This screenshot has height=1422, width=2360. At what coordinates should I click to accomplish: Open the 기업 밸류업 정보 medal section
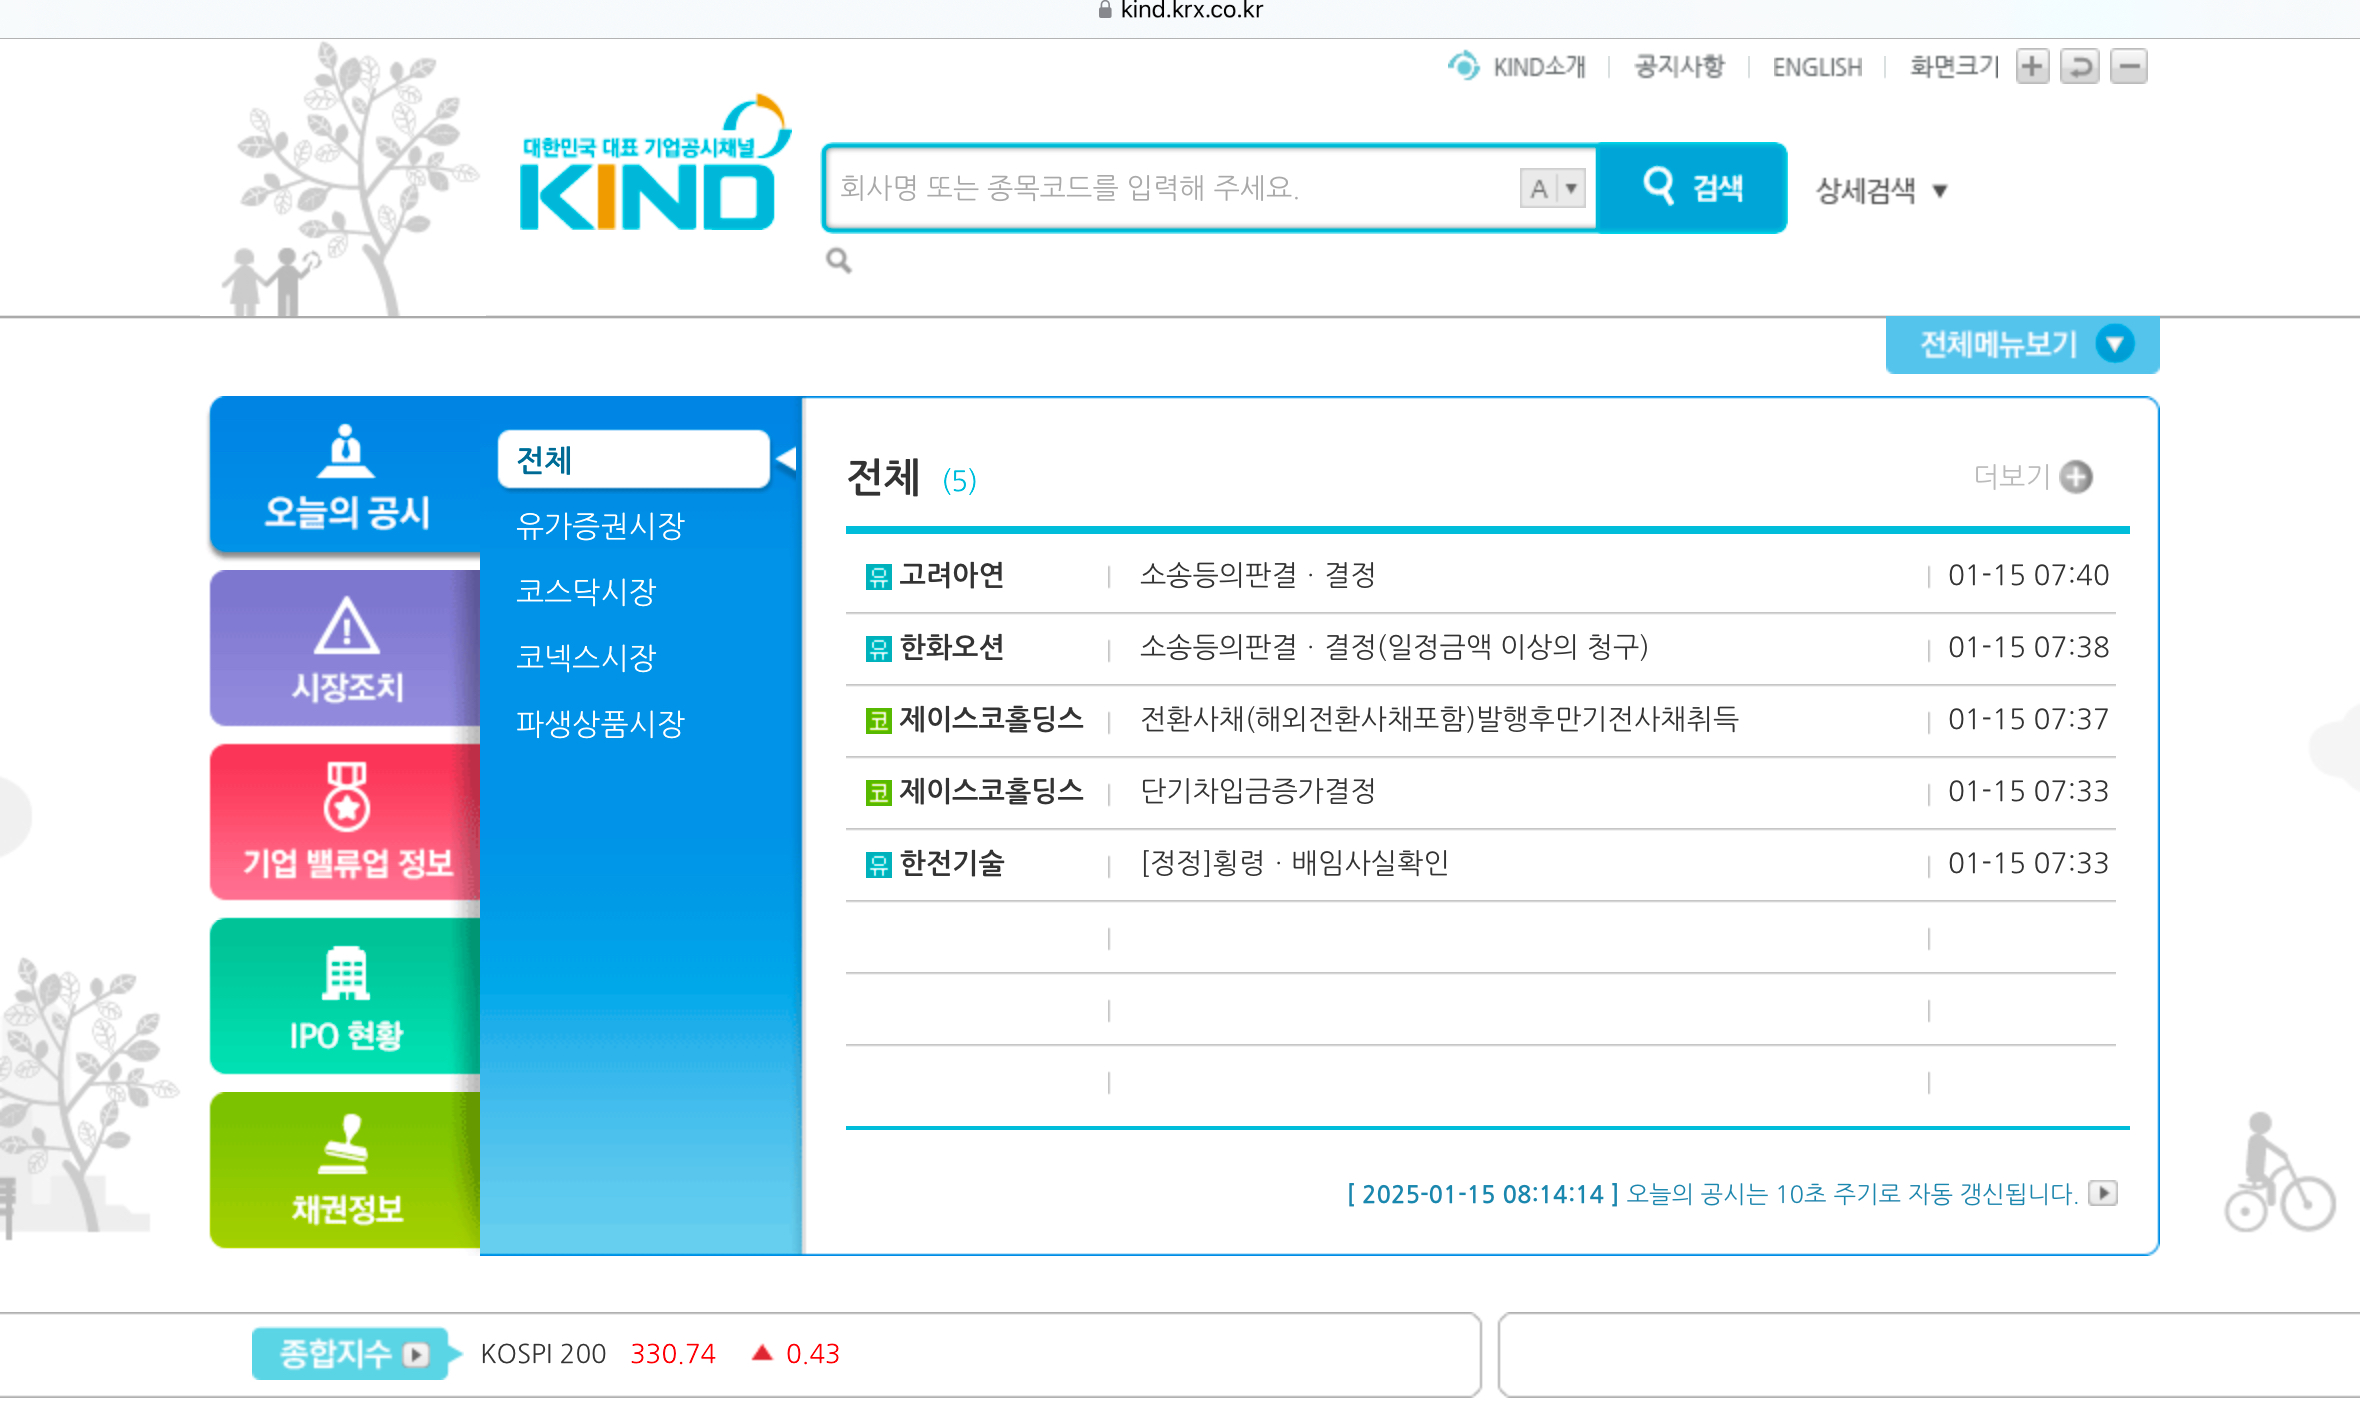[x=346, y=822]
